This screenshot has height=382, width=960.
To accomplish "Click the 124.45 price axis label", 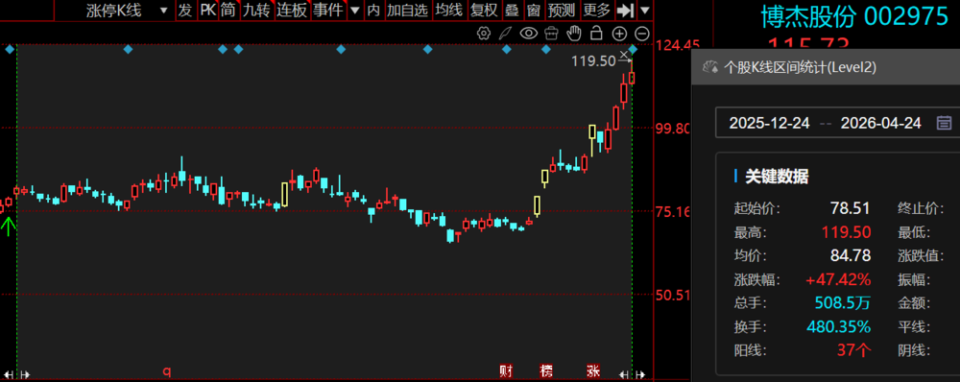I will pyautogui.click(x=677, y=45).
